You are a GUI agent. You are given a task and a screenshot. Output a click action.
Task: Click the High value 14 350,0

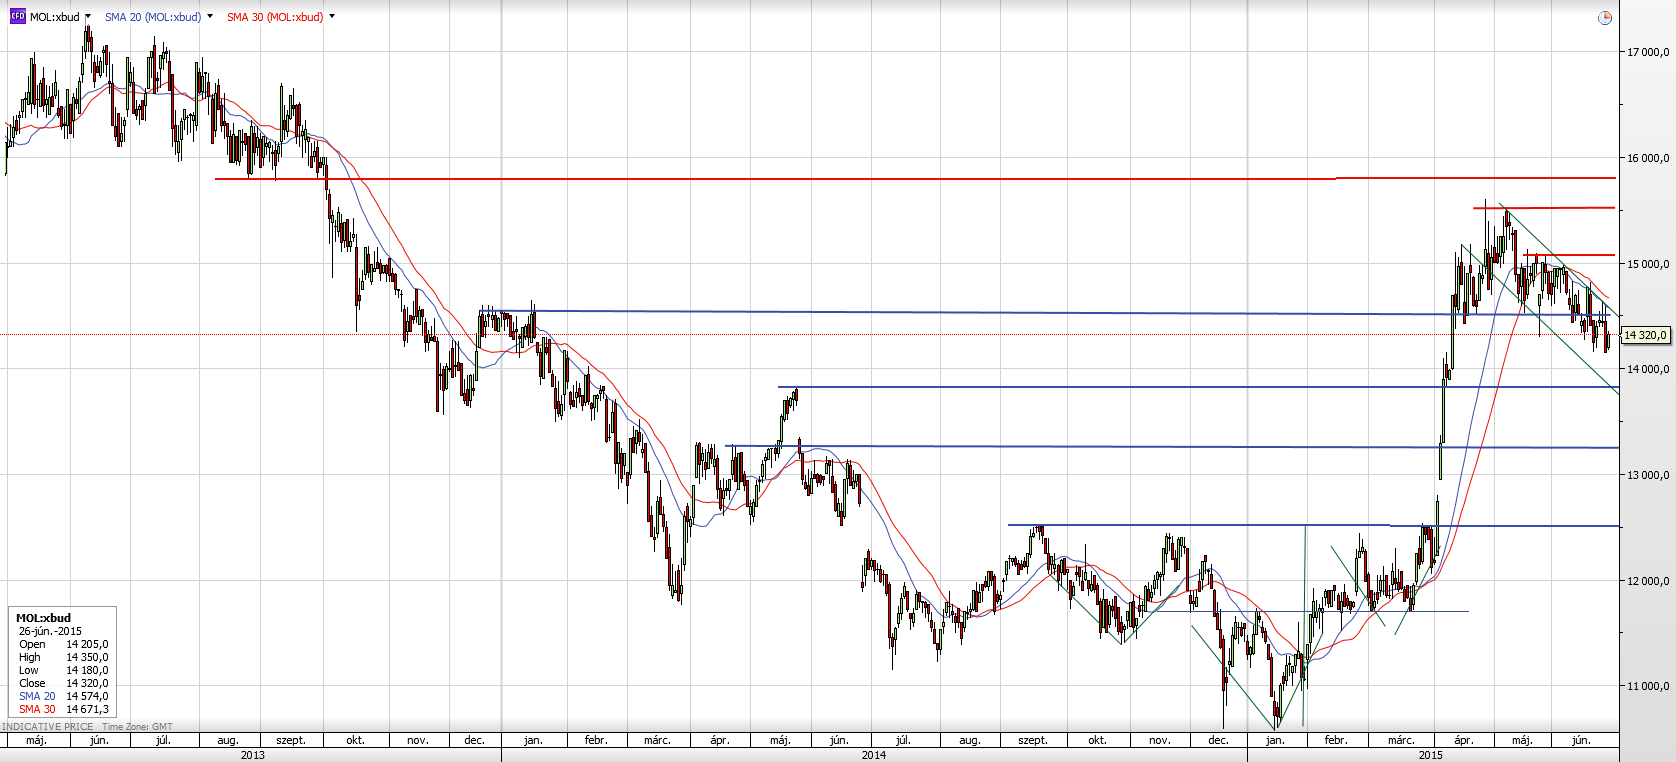coord(87,657)
